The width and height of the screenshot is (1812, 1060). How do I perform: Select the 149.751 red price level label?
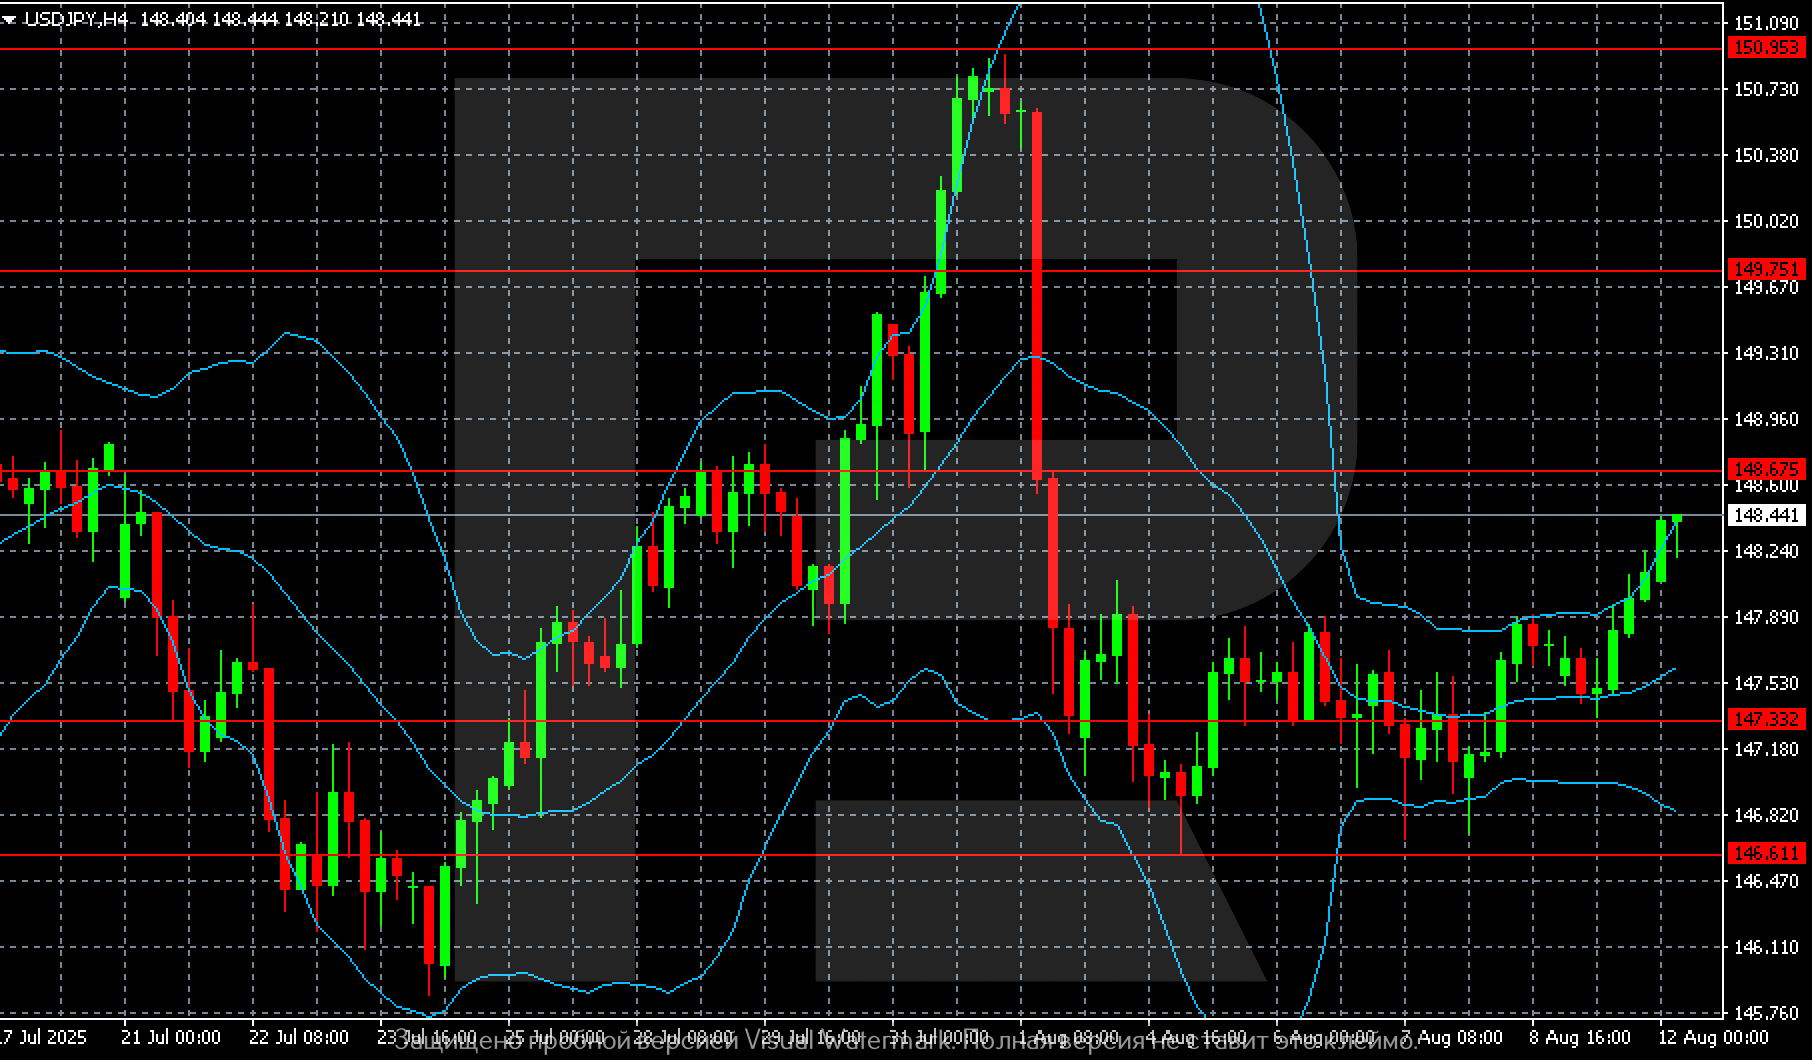click(x=1766, y=269)
